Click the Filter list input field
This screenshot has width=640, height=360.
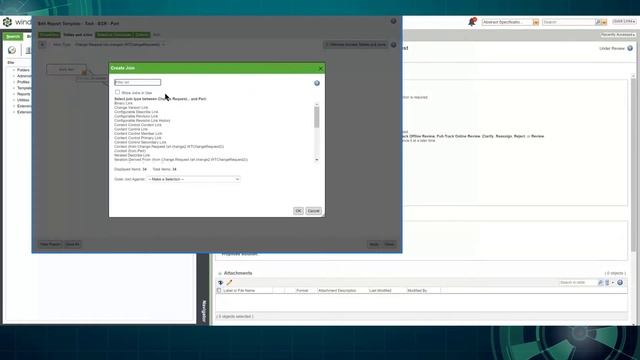point(138,82)
